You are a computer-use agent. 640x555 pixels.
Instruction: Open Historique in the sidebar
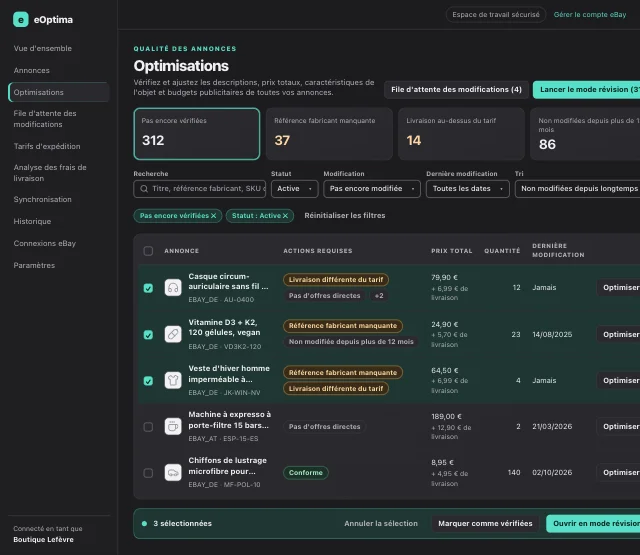[x=32, y=221]
